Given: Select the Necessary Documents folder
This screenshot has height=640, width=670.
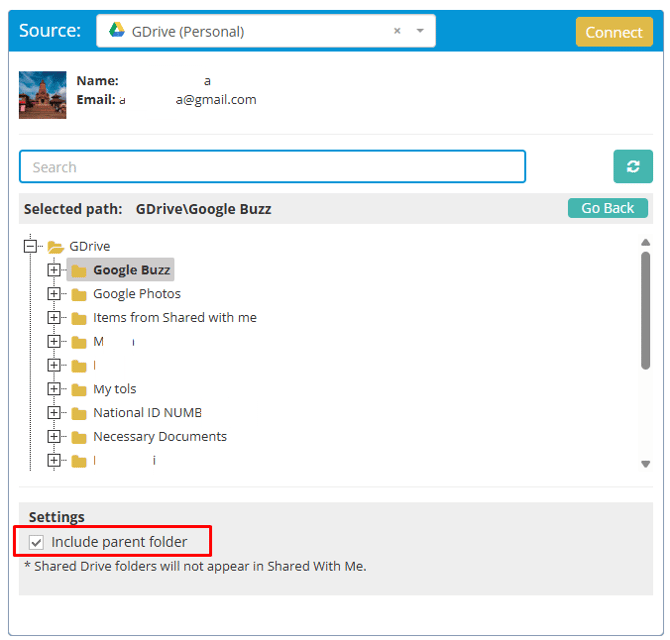Looking at the screenshot, I should click(x=160, y=437).
